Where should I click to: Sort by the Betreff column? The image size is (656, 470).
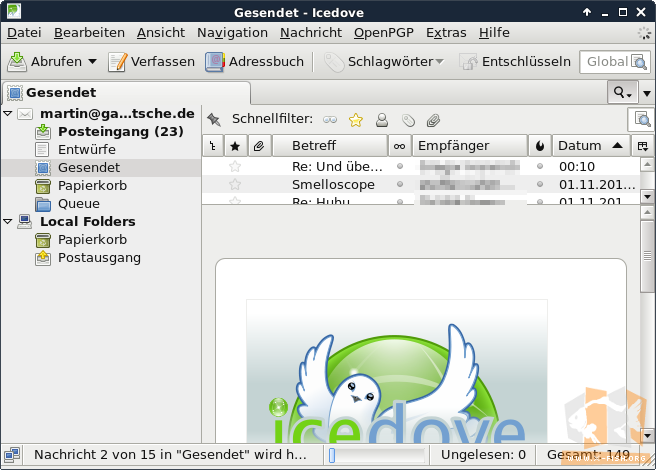click(x=330, y=146)
